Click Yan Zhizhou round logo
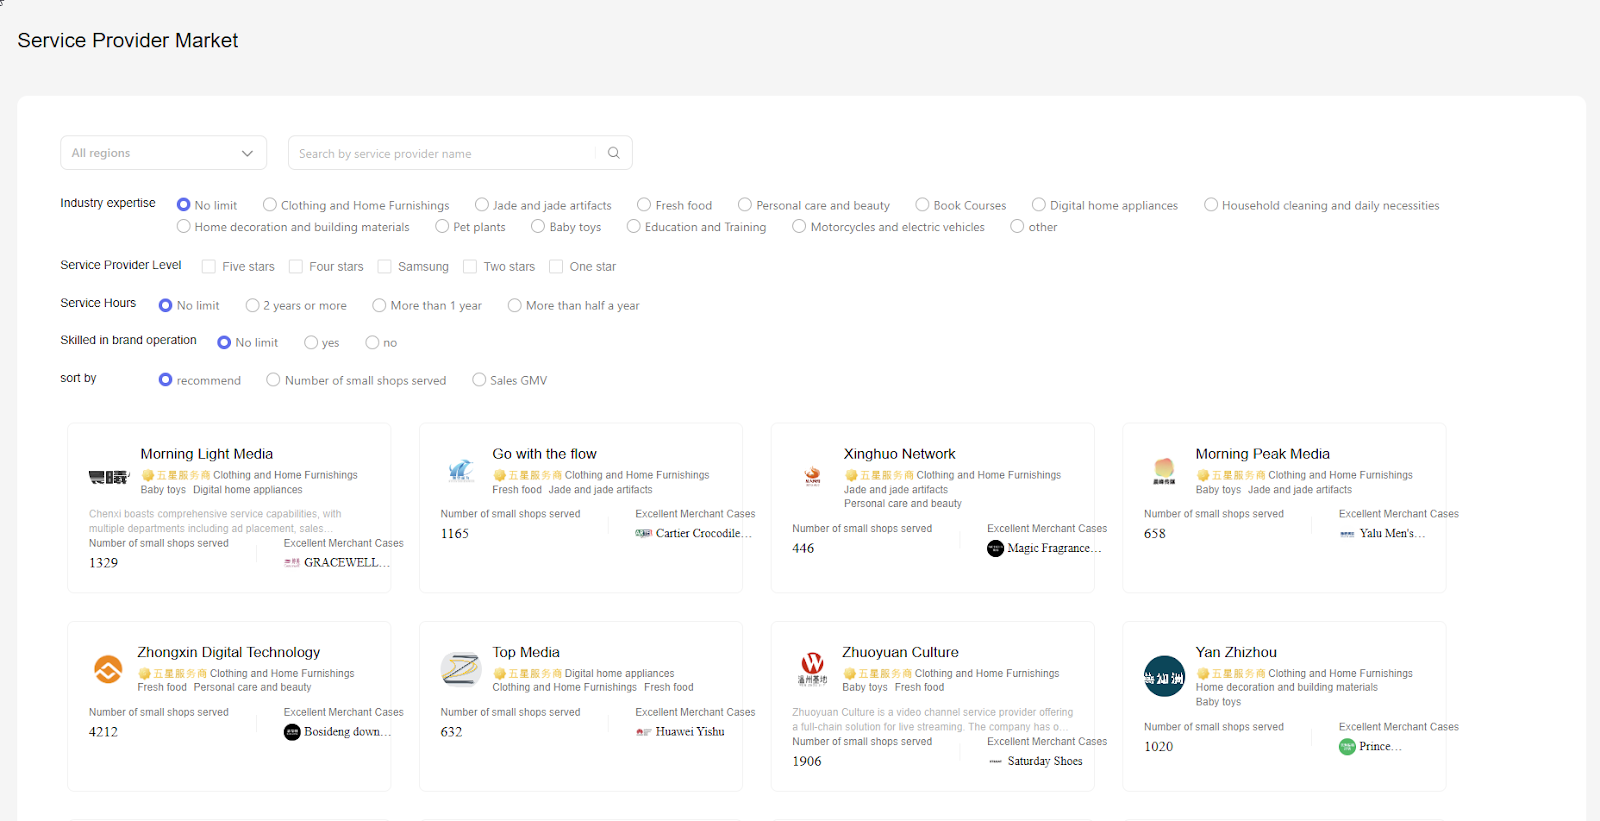 coord(1164,676)
